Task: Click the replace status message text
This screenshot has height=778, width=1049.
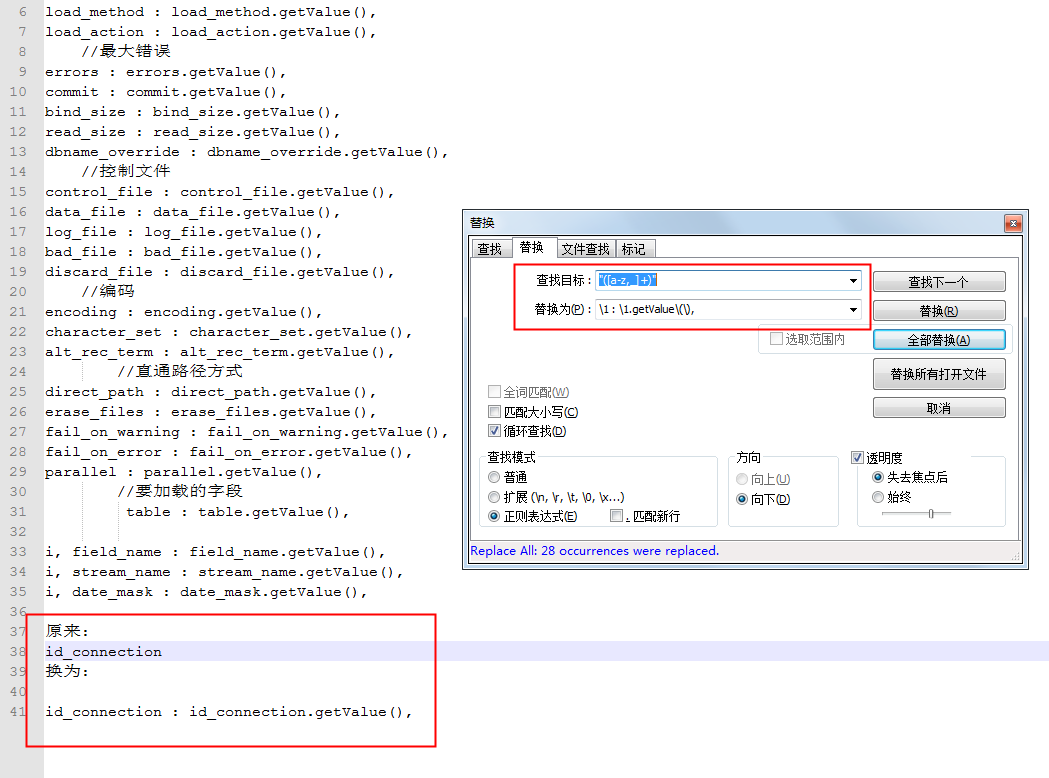Action: point(594,551)
